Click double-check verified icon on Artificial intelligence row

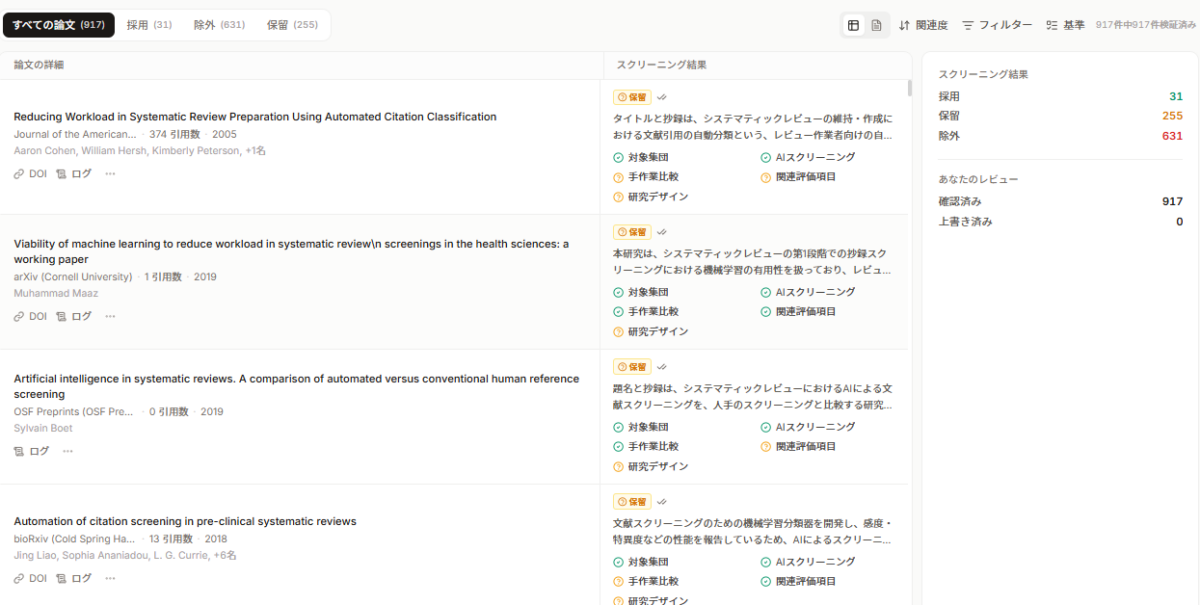tap(662, 367)
